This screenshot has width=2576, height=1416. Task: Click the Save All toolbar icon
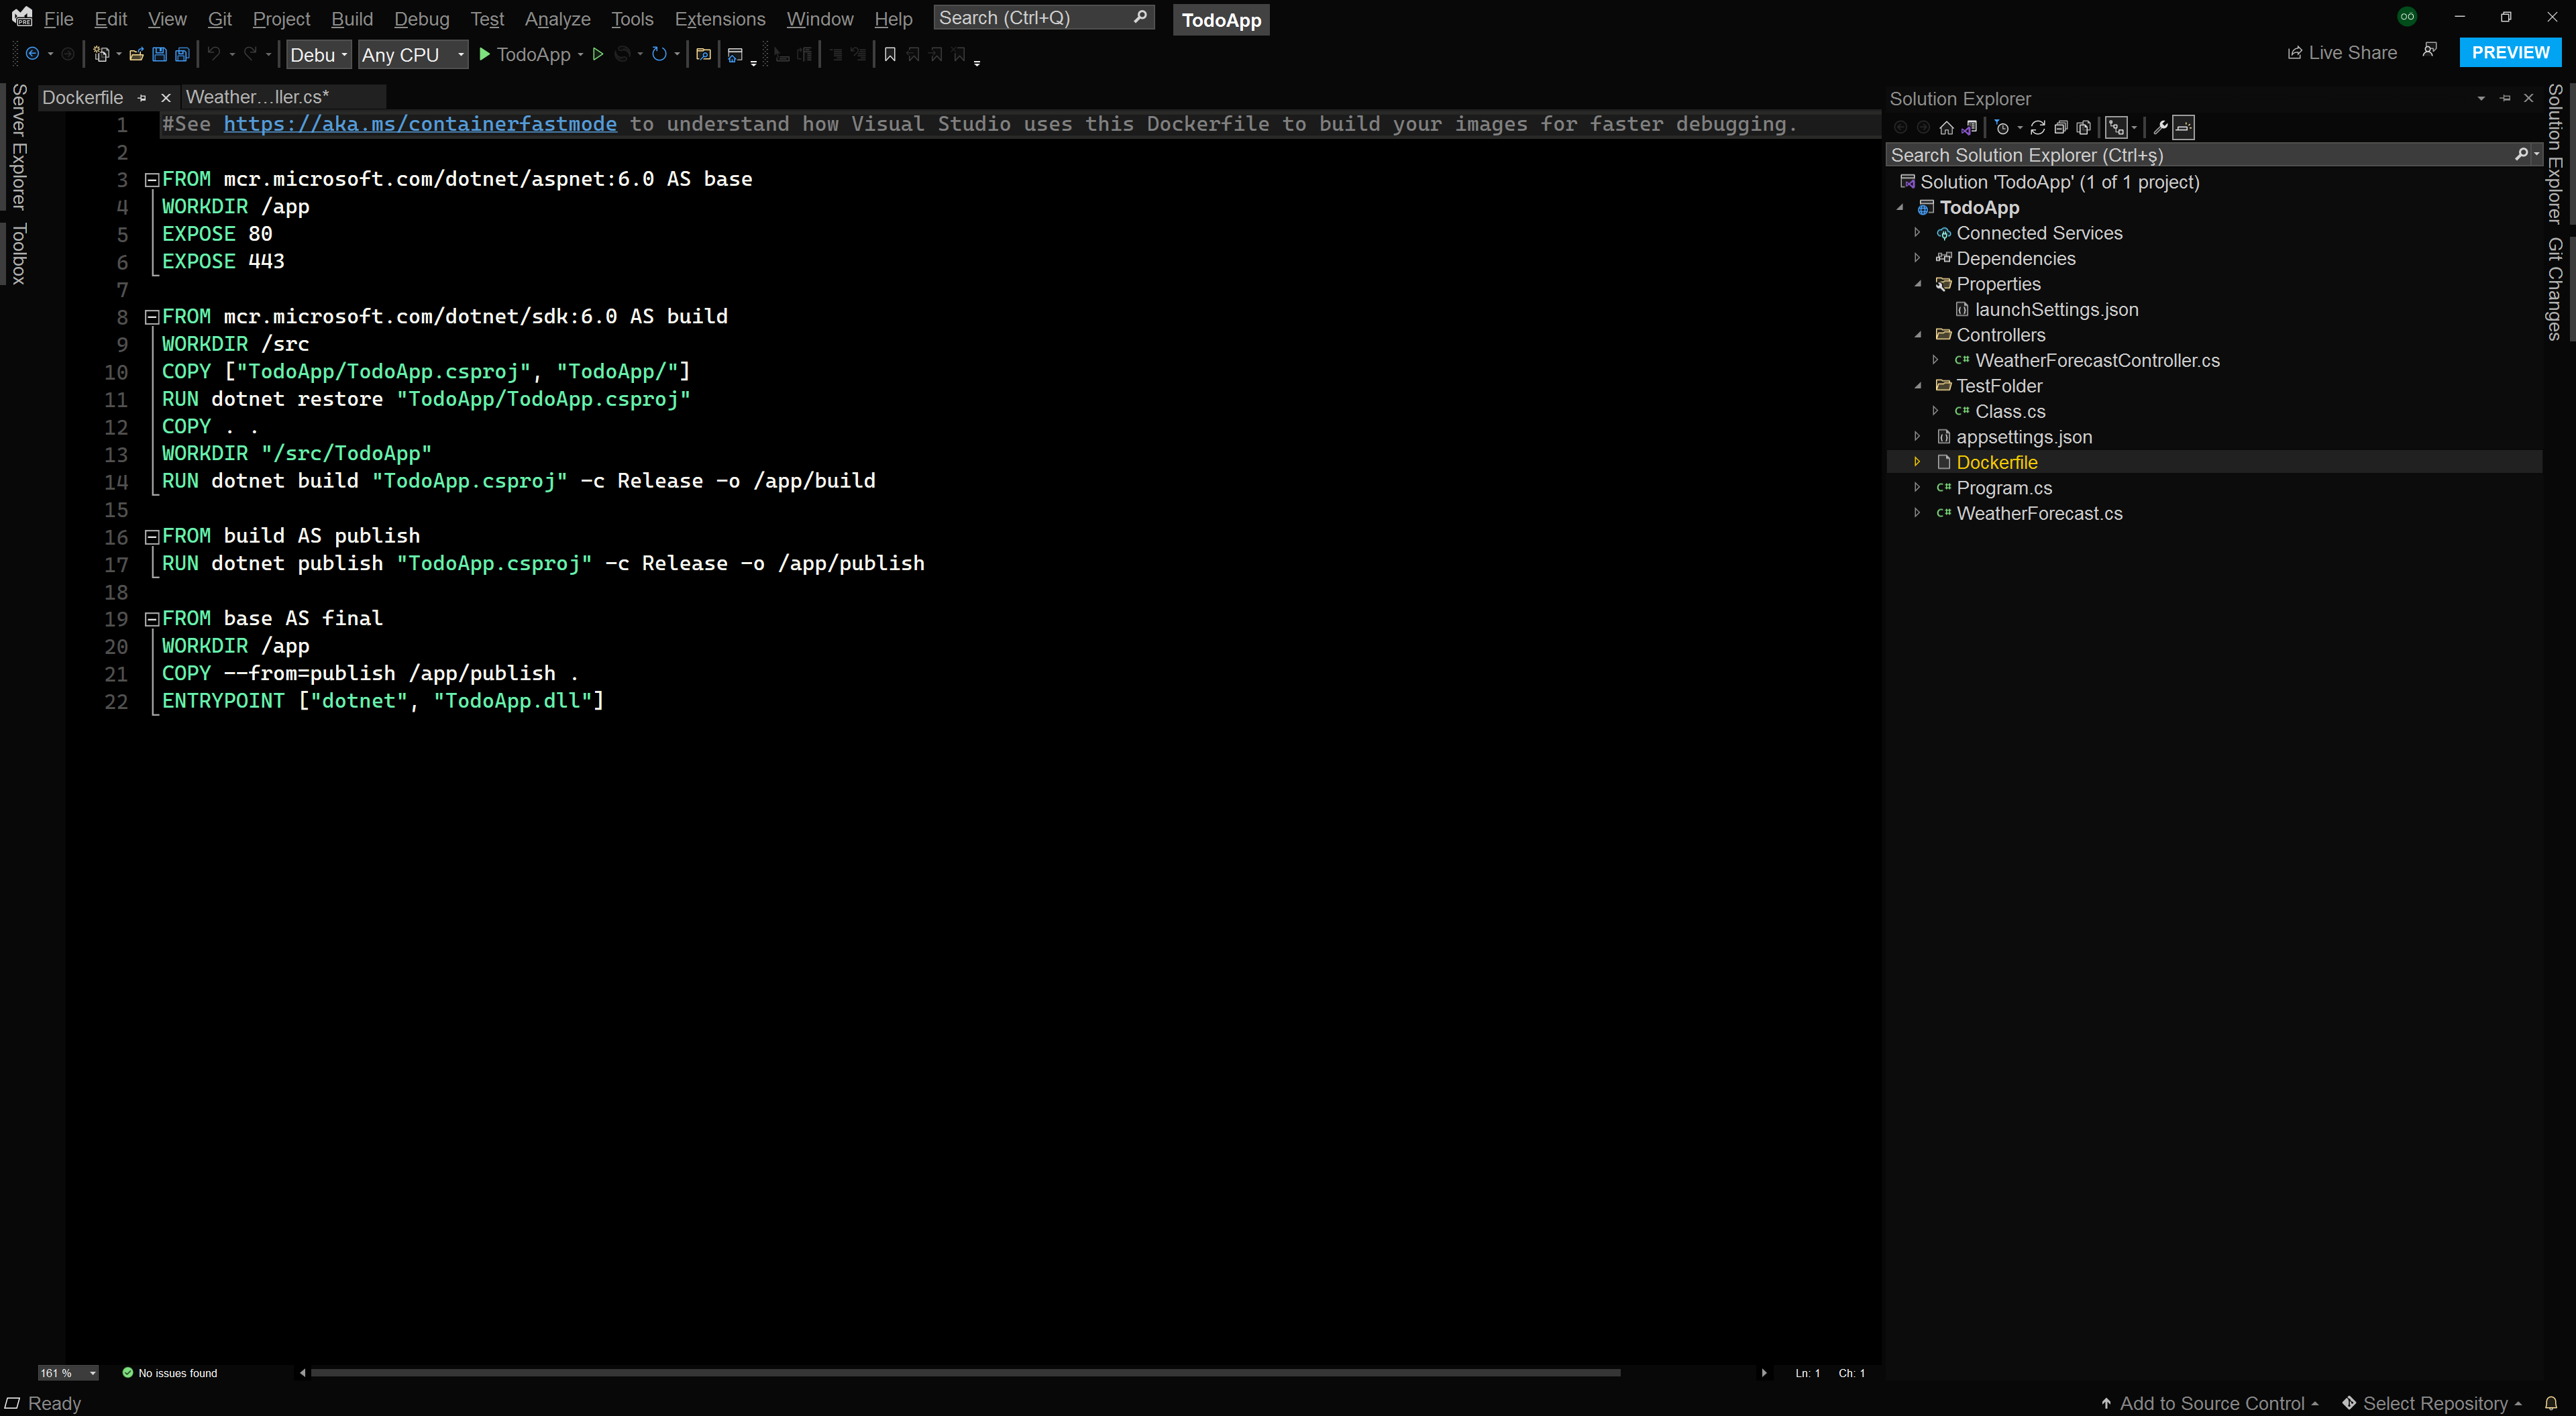coord(182,55)
